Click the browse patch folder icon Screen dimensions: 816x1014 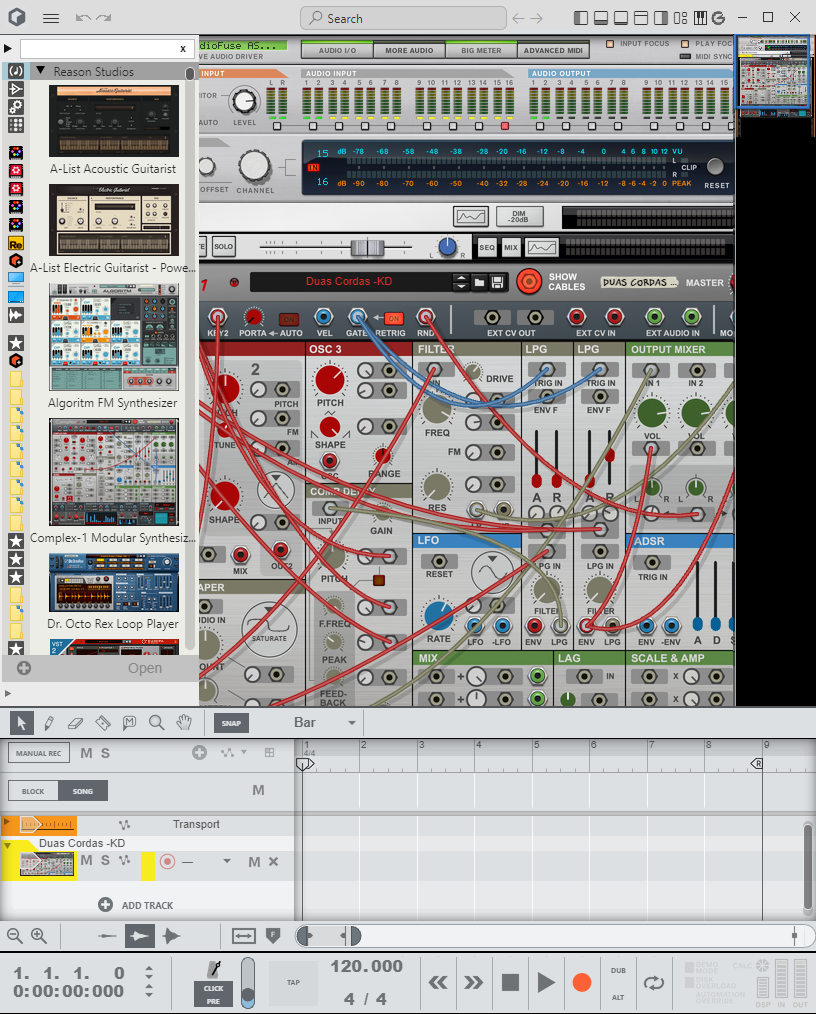[x=479, y=283]
